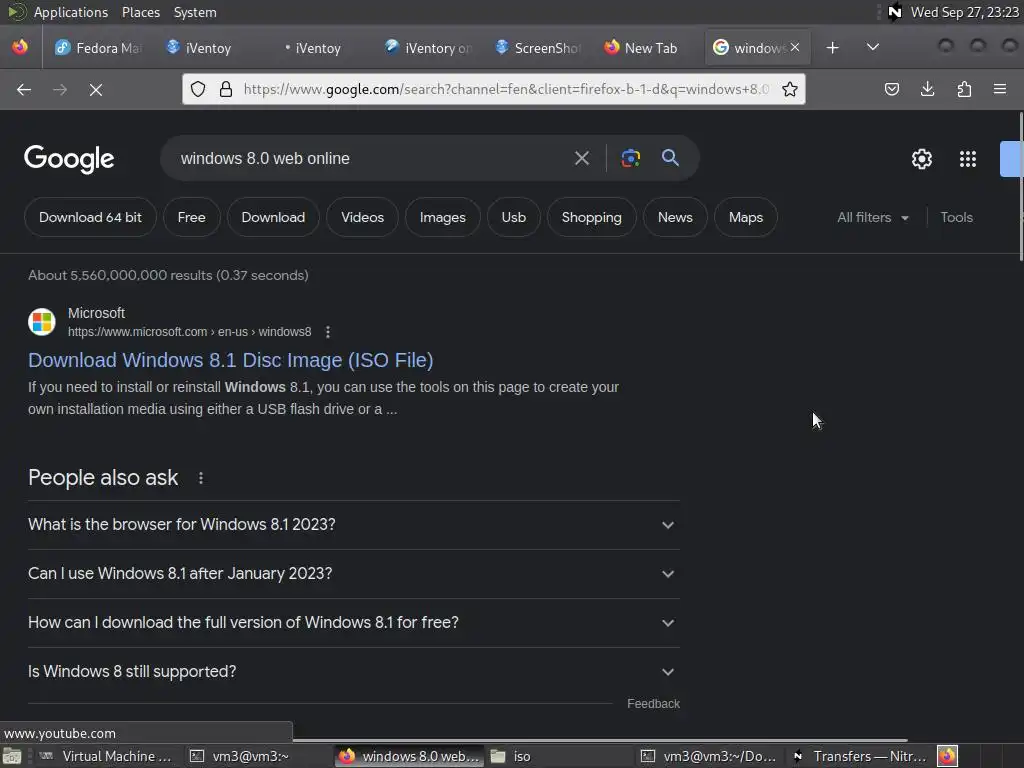This screenshot has height=768, width=1024.
Task: Switch to the Fedora Mate tab
Action: [x=98, y=48]
